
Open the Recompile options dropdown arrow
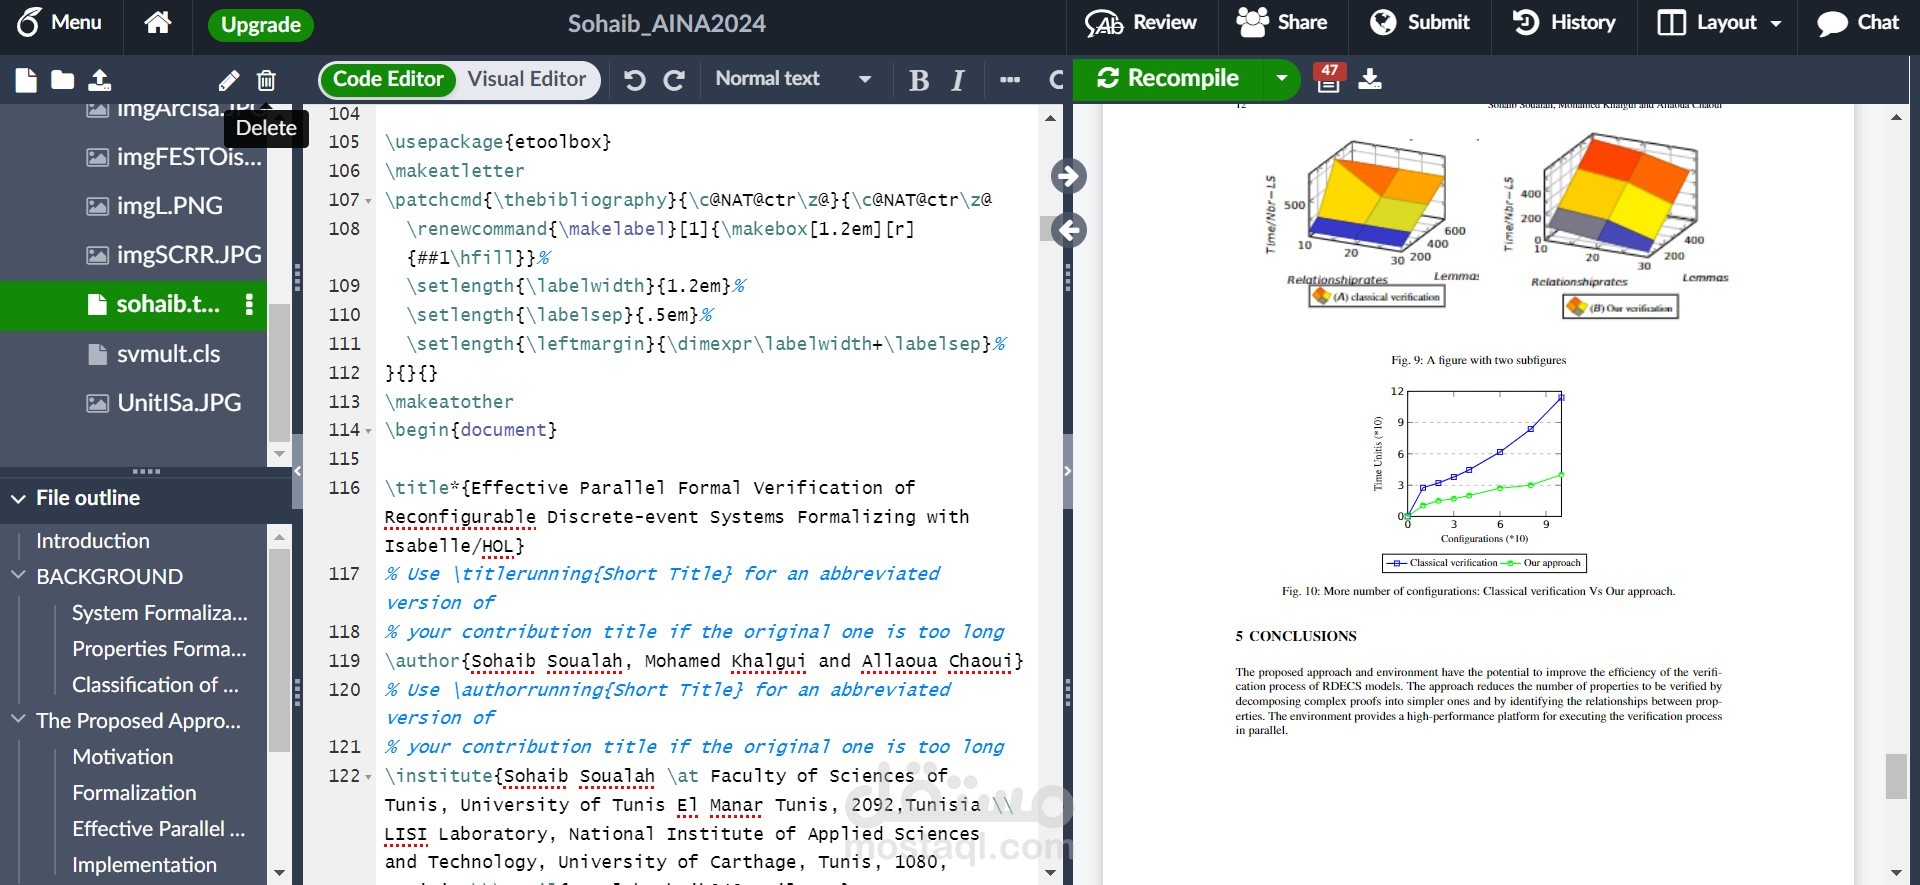pos(1281,78)
